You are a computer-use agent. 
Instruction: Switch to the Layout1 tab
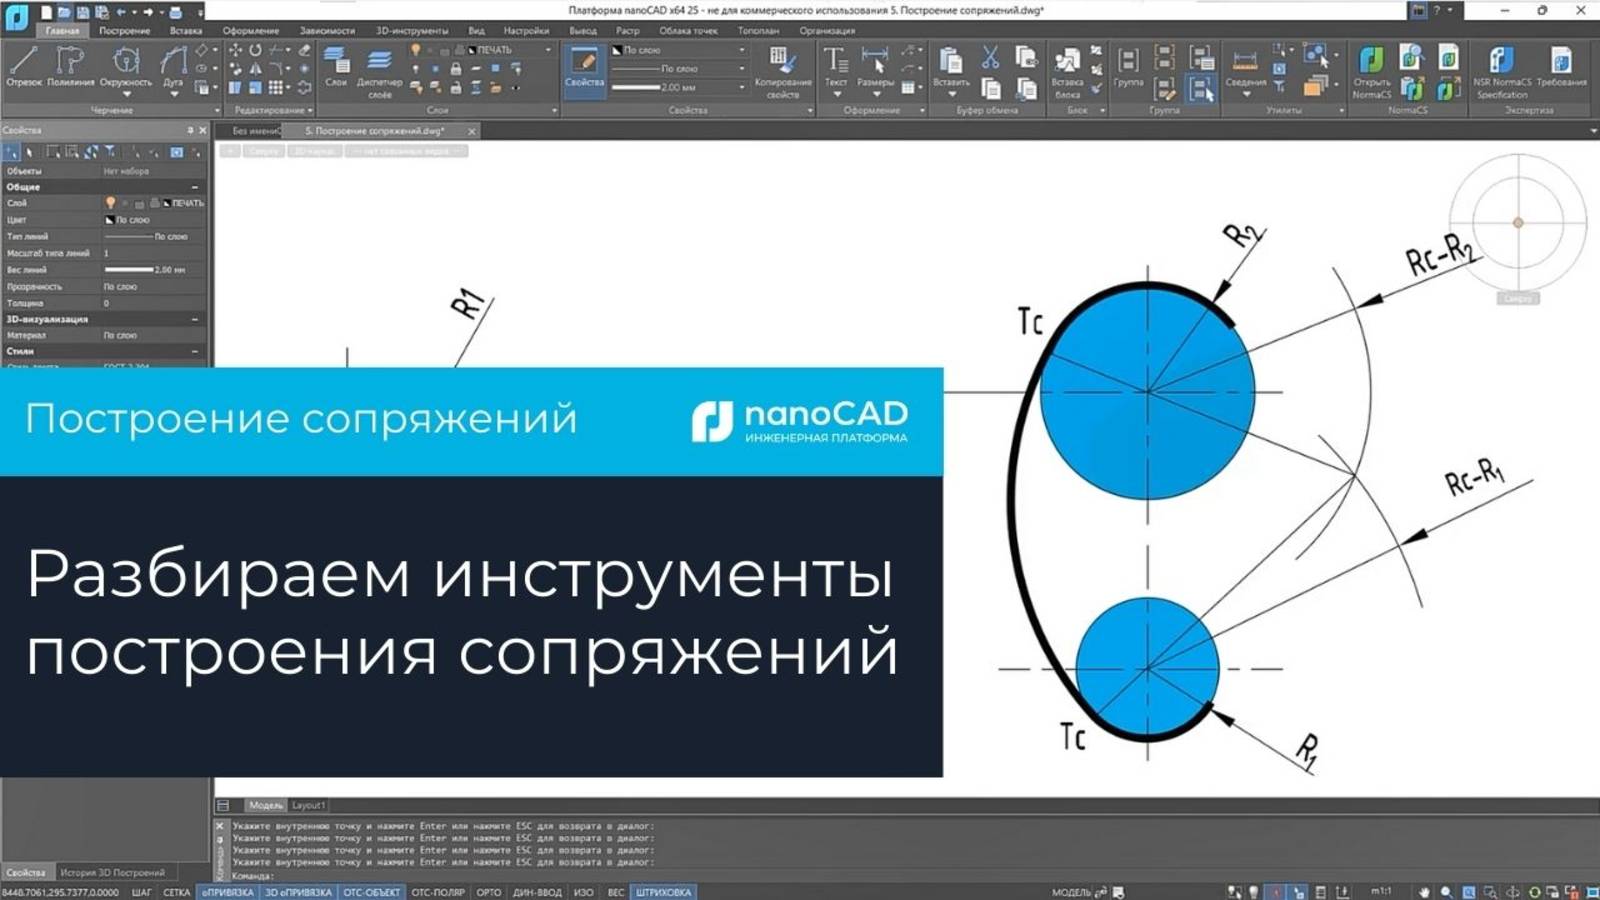308,805
